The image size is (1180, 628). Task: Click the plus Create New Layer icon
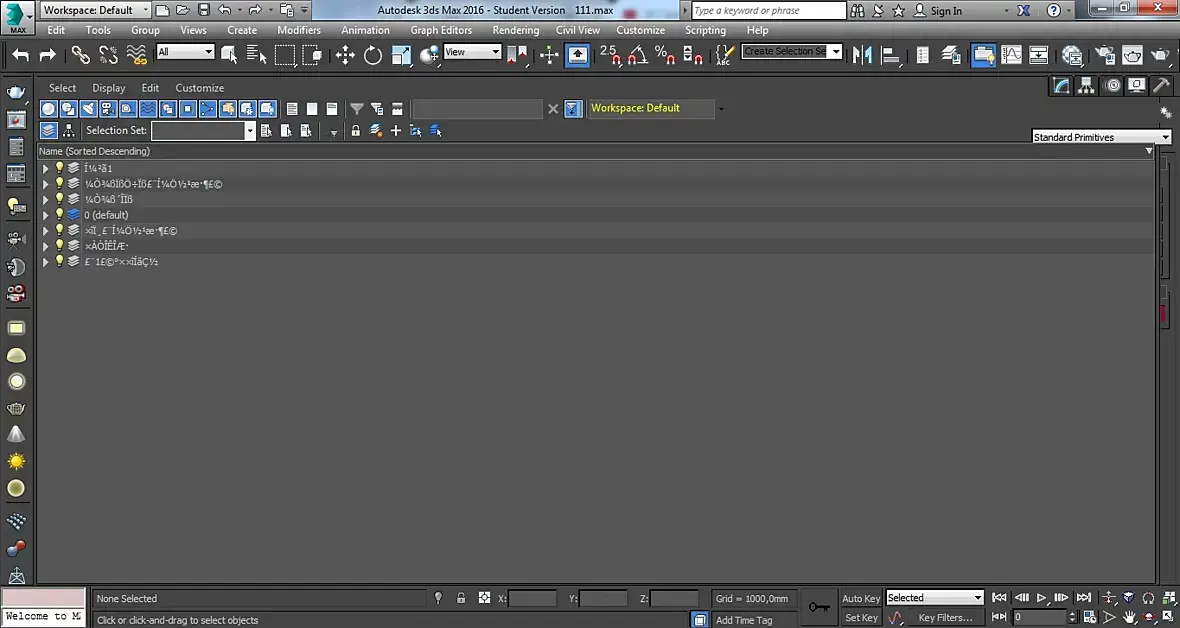coord(396,130)
